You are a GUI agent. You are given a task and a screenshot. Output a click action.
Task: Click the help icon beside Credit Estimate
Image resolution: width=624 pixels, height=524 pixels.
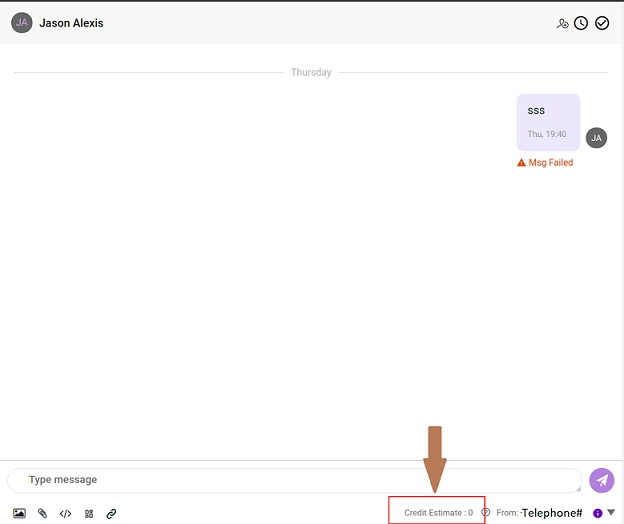pos(486,512)
